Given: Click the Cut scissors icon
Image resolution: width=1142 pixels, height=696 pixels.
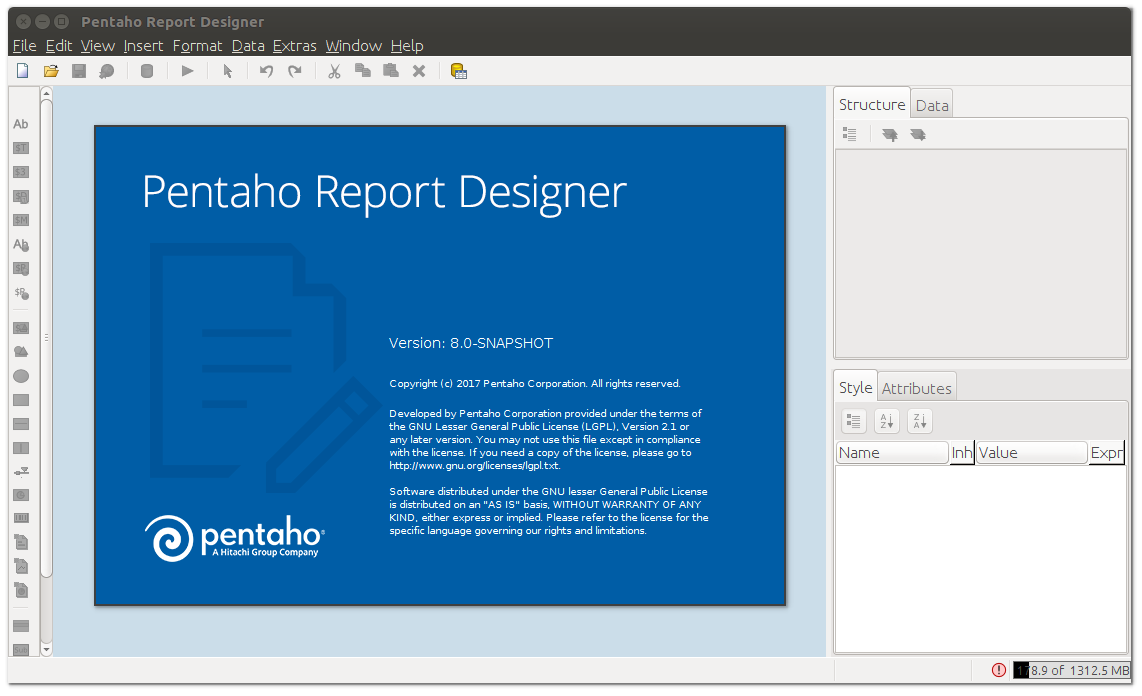Looking at the screenshot, I should [x=334, y=71].
